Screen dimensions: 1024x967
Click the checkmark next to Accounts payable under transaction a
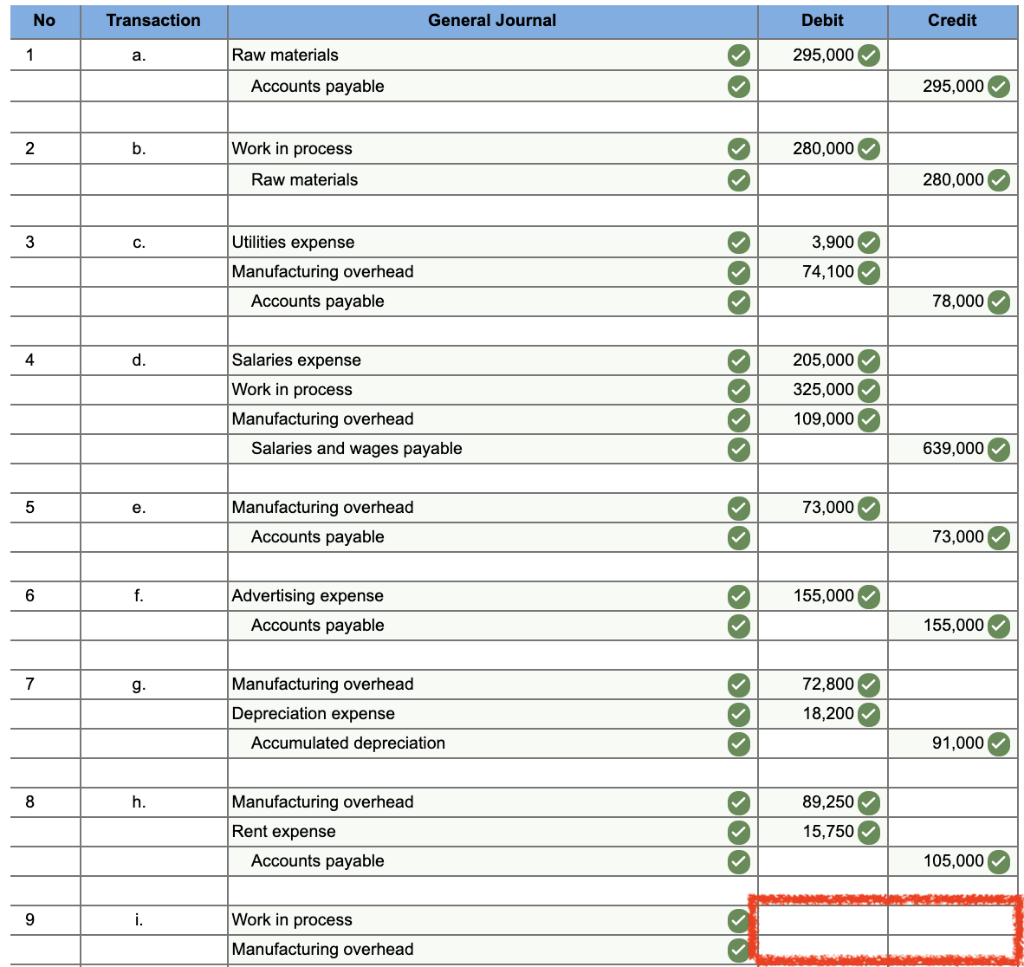point(737,86)
